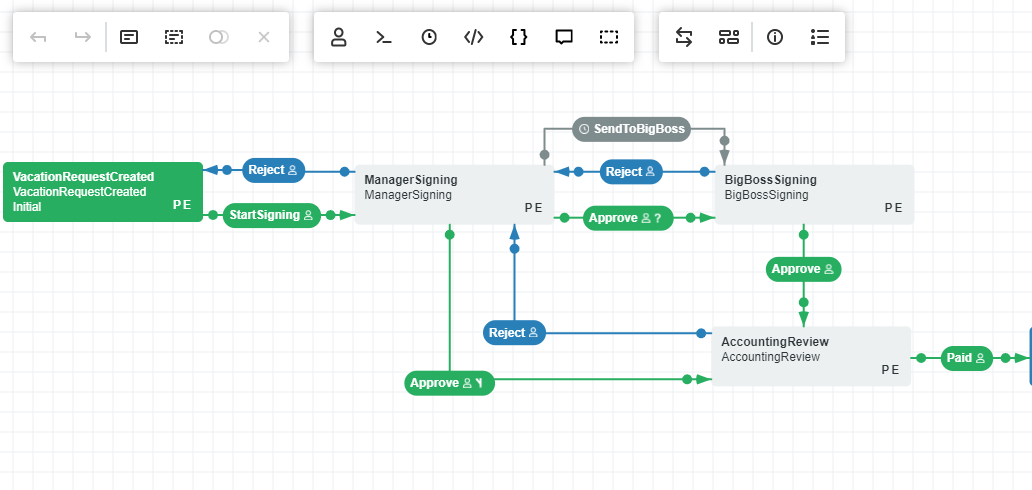Open the Commands terminal prompt icon

pyautogui.click(x=384, y=37)
